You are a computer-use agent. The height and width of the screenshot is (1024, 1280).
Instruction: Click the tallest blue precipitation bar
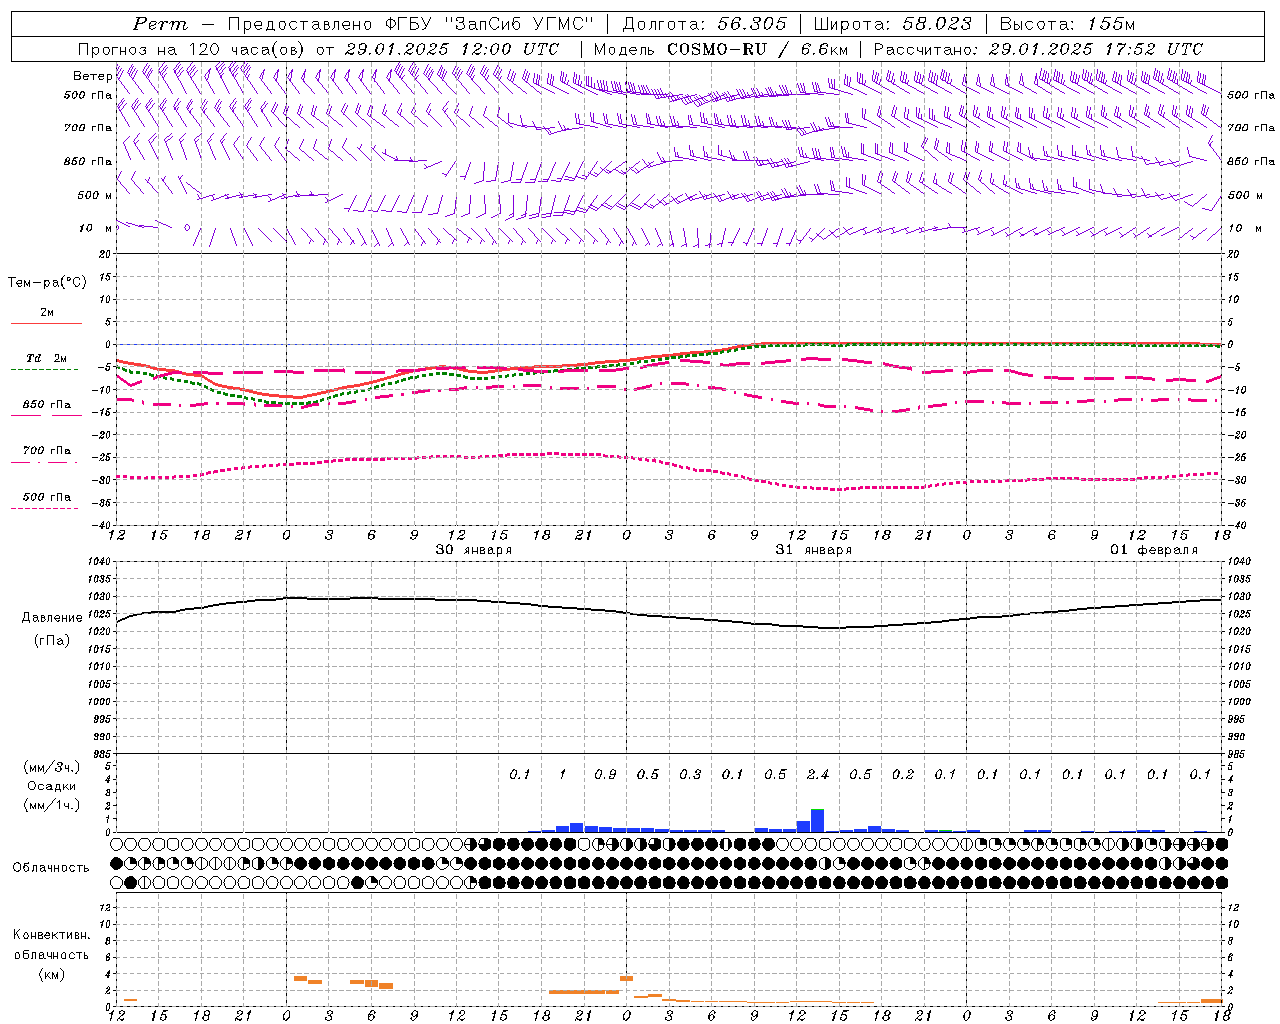817,820
